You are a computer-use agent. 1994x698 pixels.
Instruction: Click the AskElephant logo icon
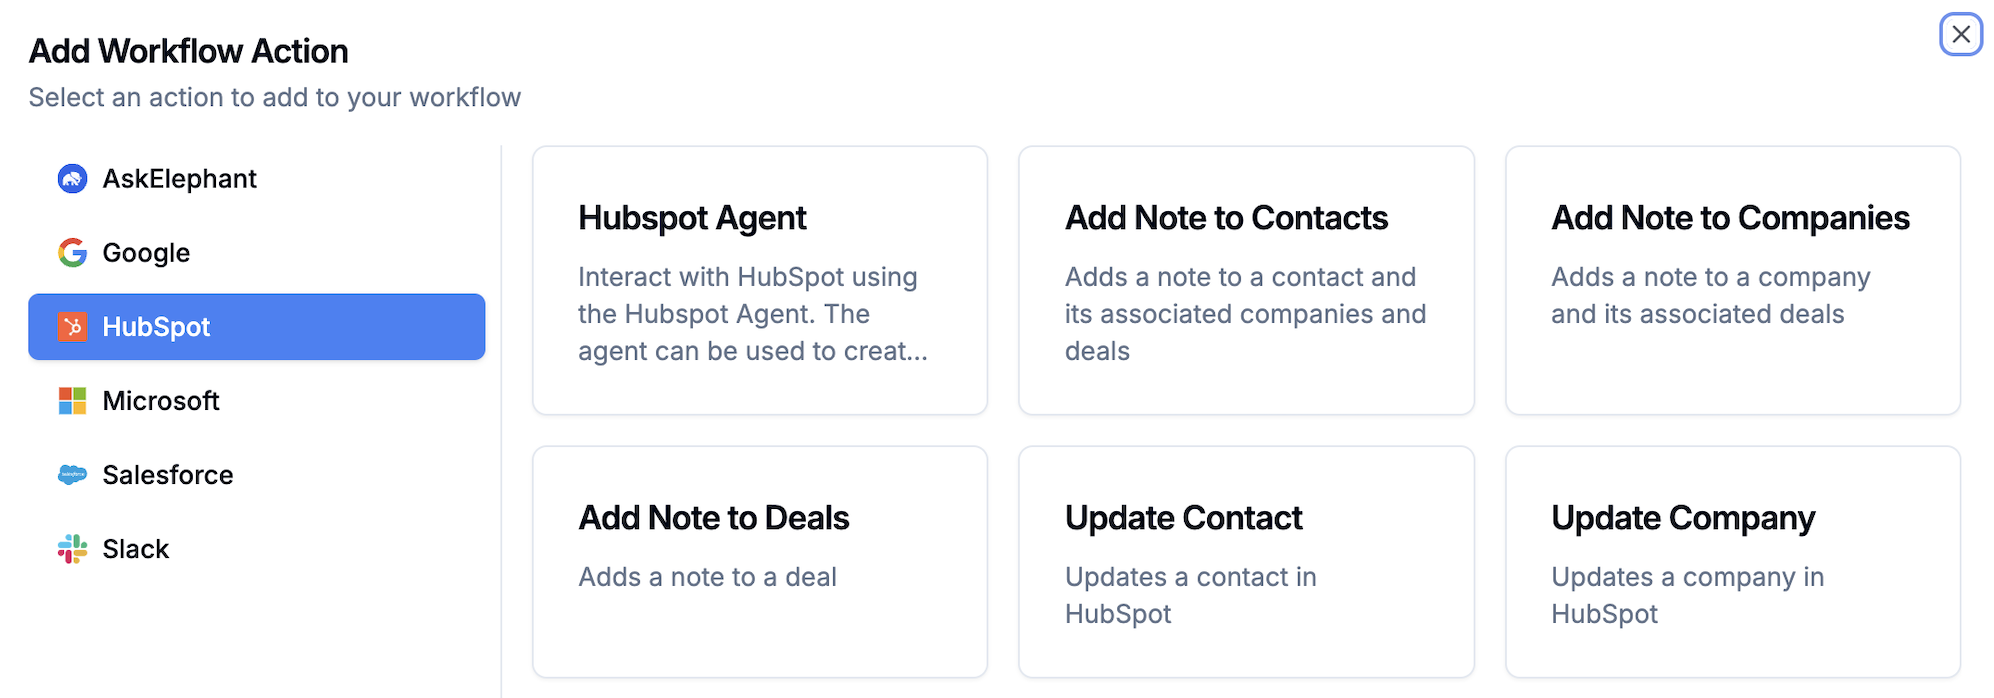coord(72,179)
